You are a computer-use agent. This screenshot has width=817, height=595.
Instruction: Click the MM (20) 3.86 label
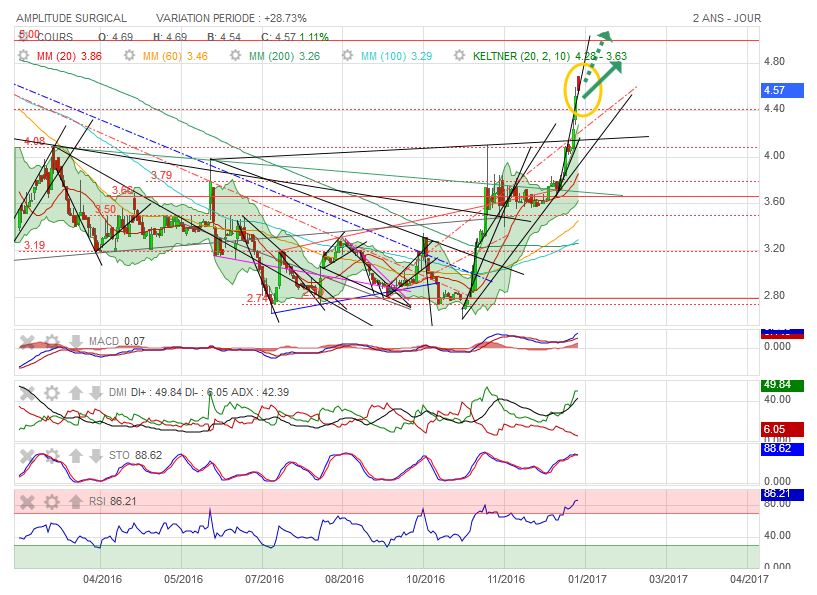pos(69,56)
